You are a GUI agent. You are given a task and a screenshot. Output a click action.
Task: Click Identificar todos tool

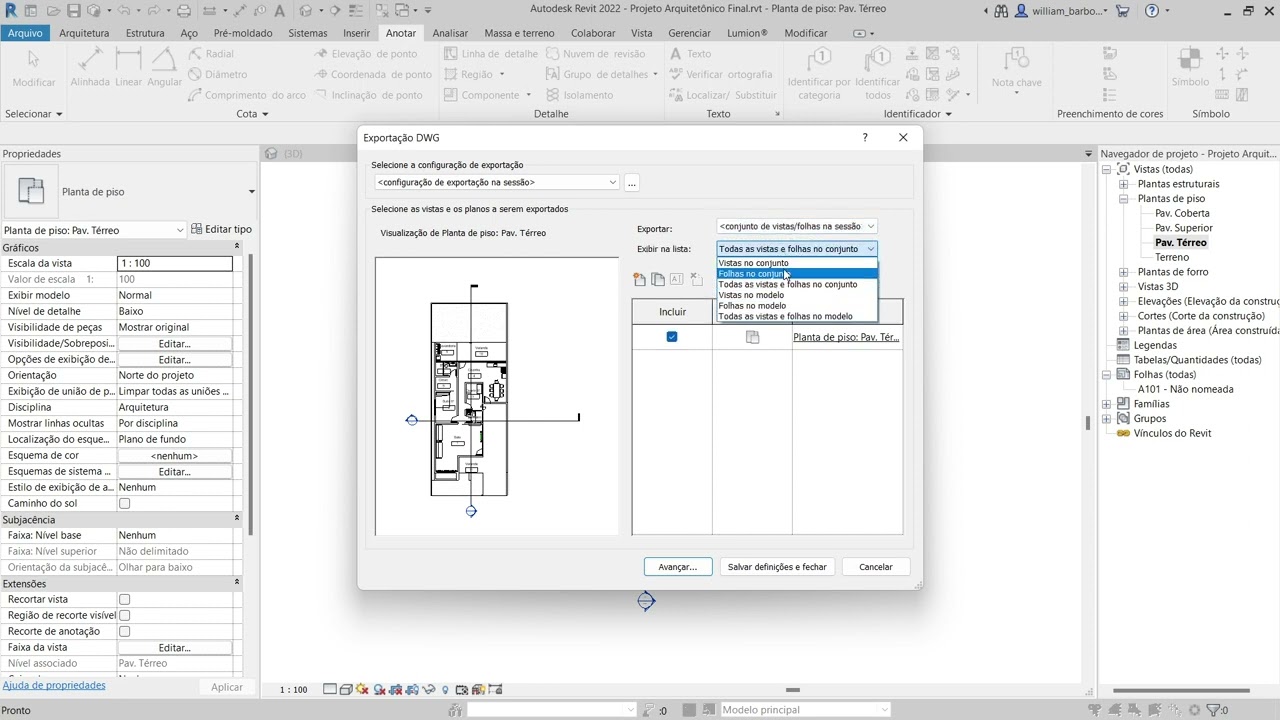click(x=877, y=73)
